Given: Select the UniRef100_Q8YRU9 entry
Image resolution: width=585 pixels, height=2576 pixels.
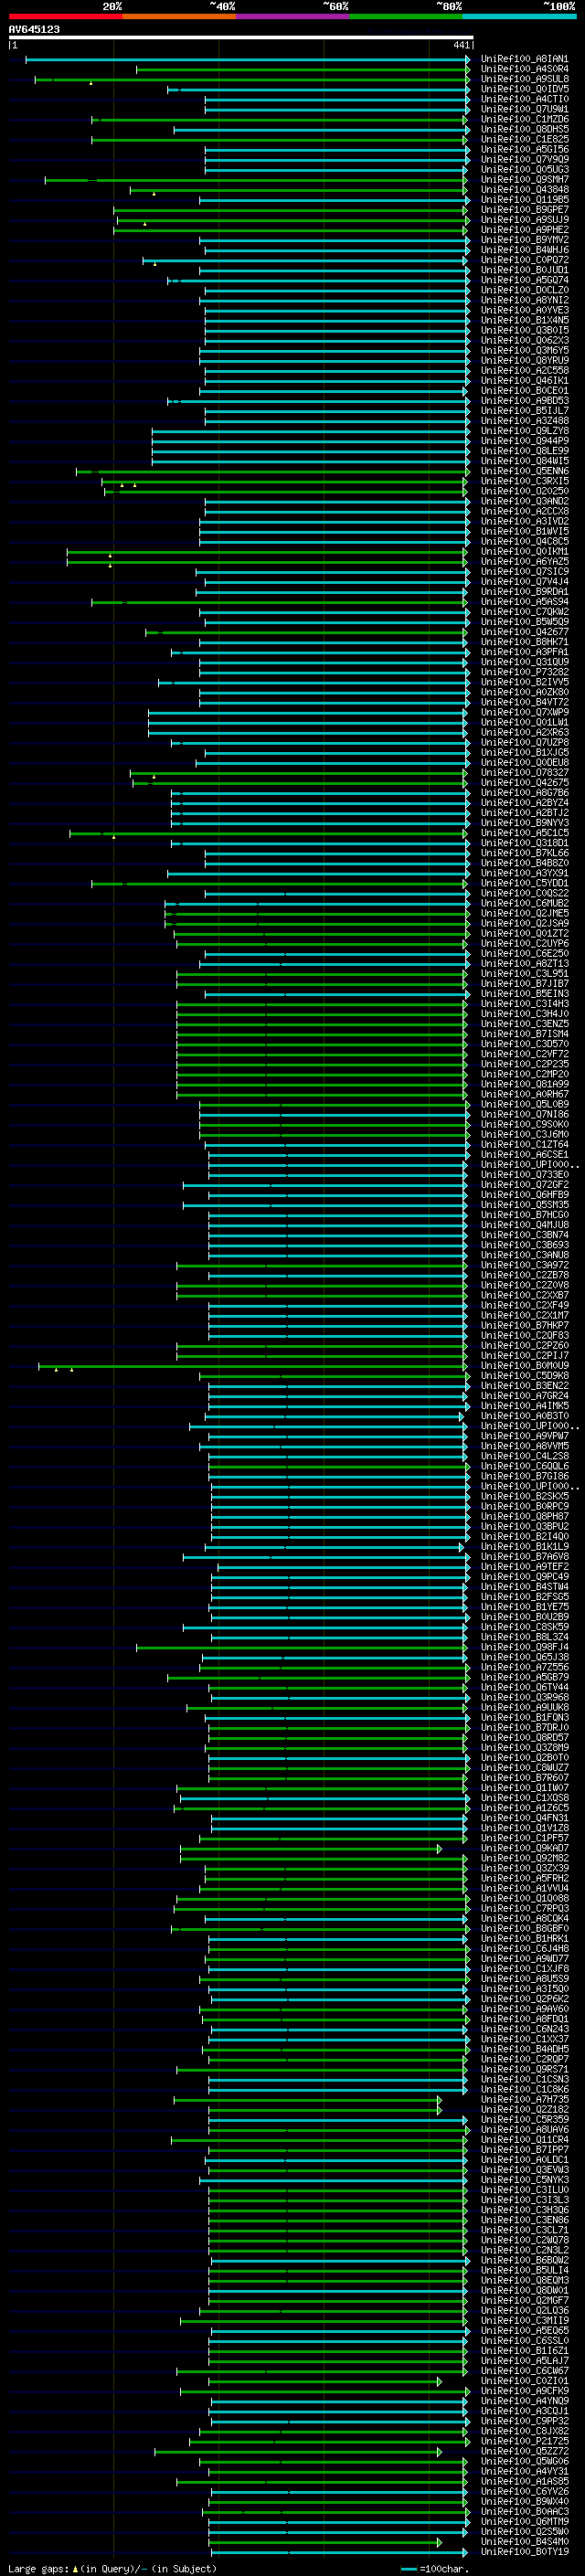Looking at the screenshot, I should [x=524, y=360].
